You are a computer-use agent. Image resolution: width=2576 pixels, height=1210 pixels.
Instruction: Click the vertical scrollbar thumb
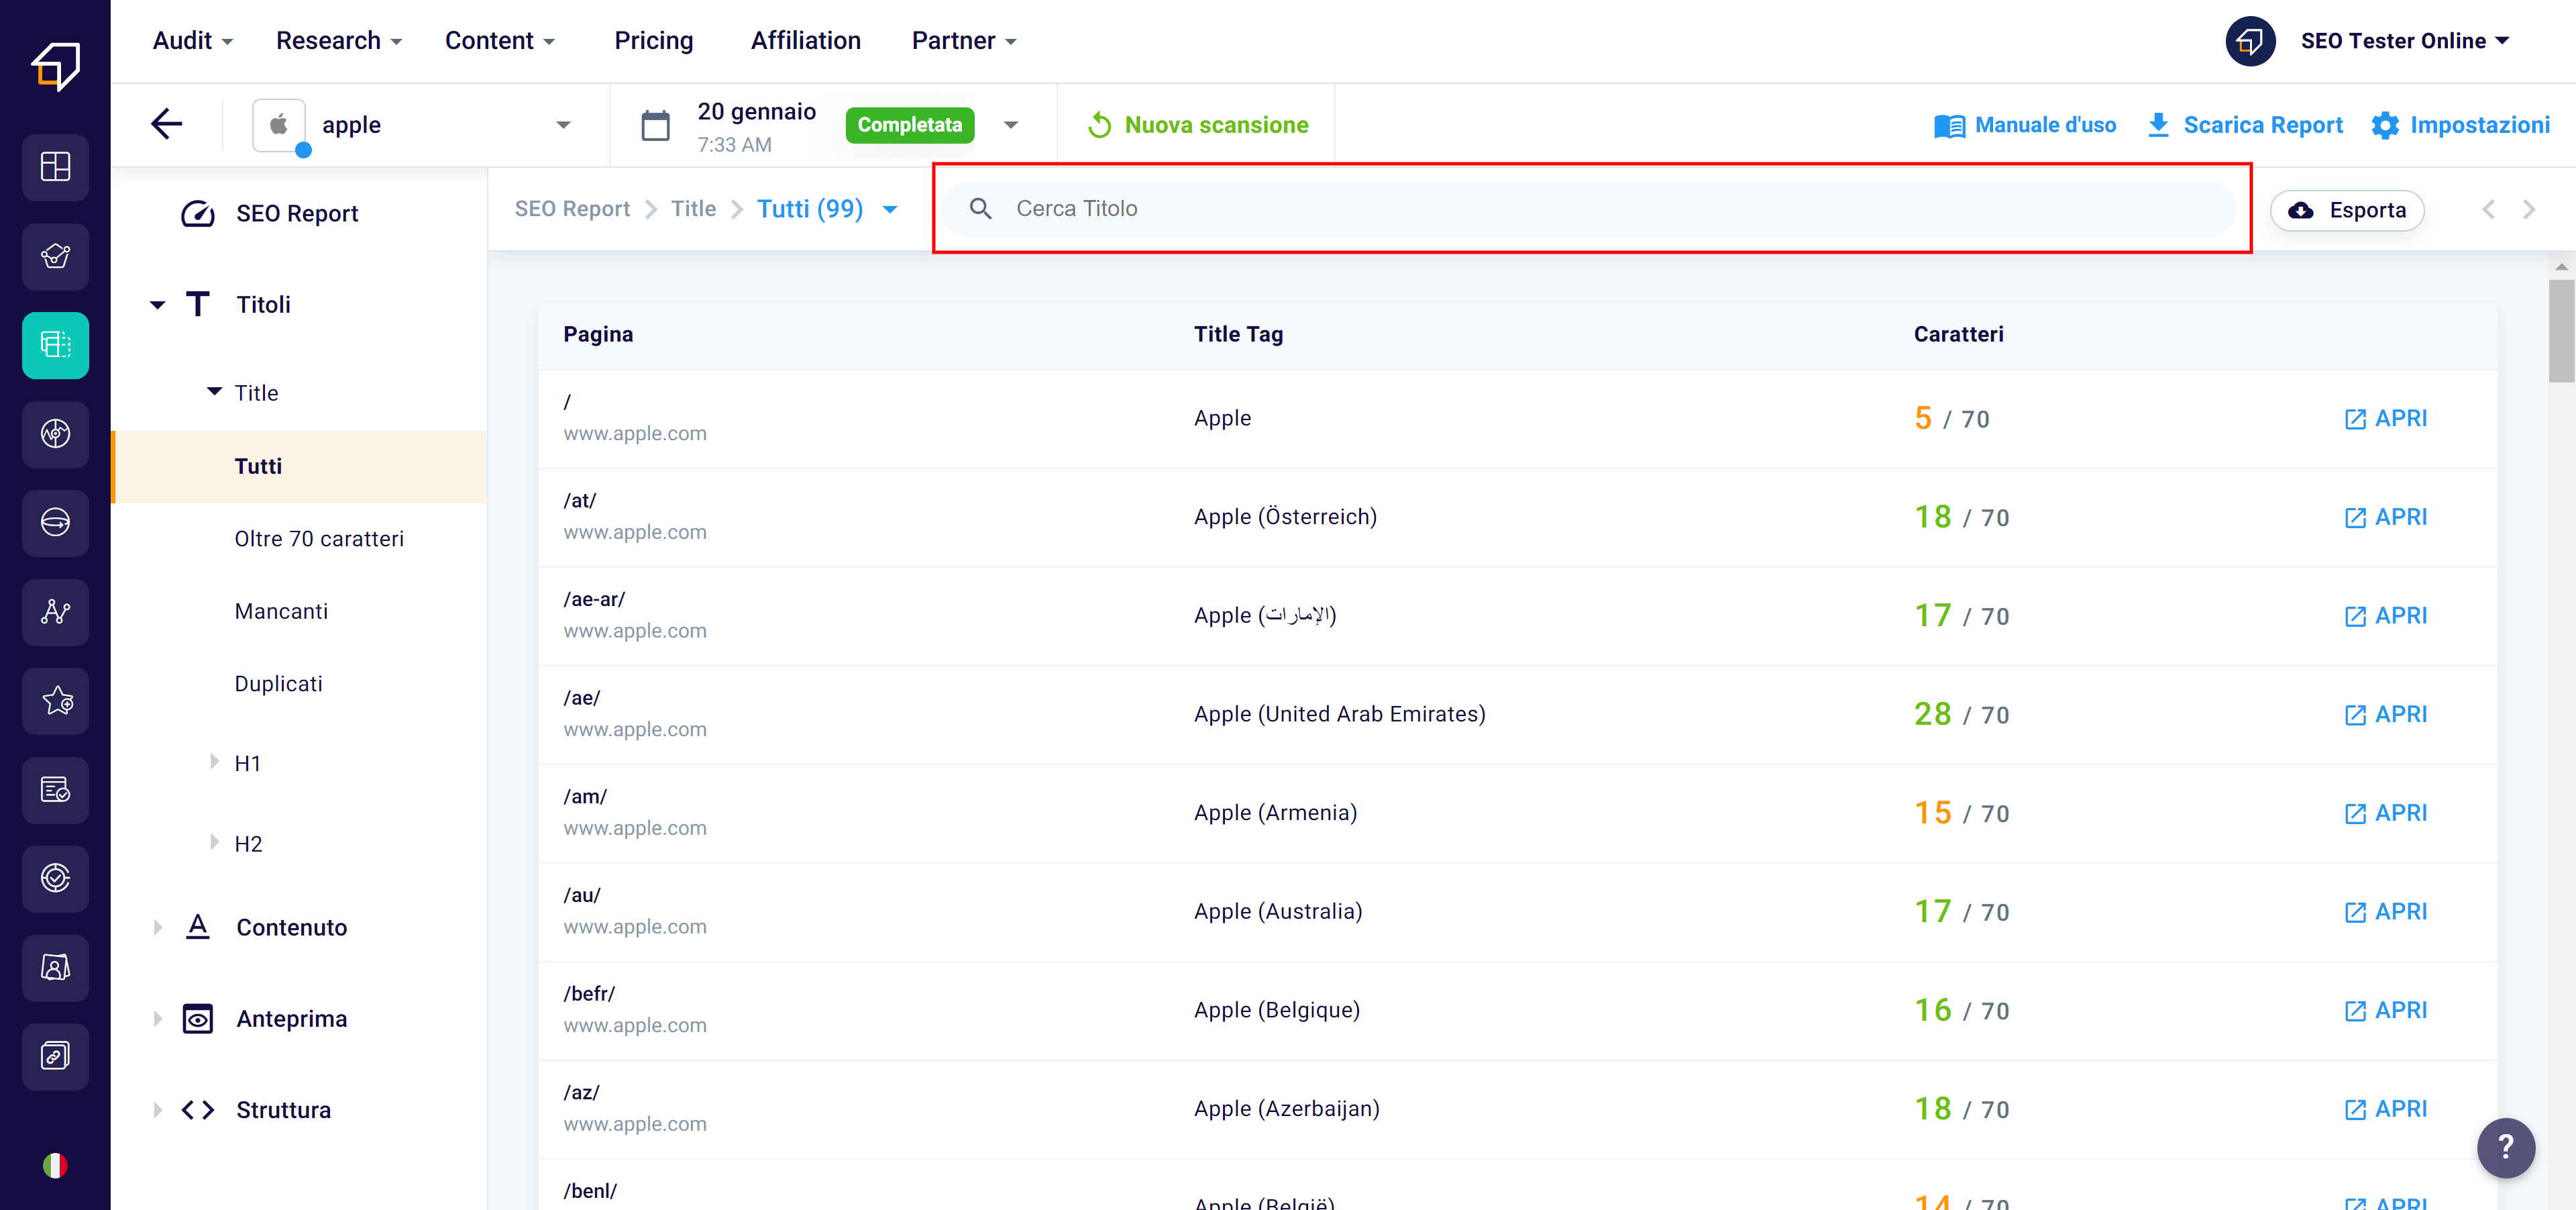coord(2562,330)
